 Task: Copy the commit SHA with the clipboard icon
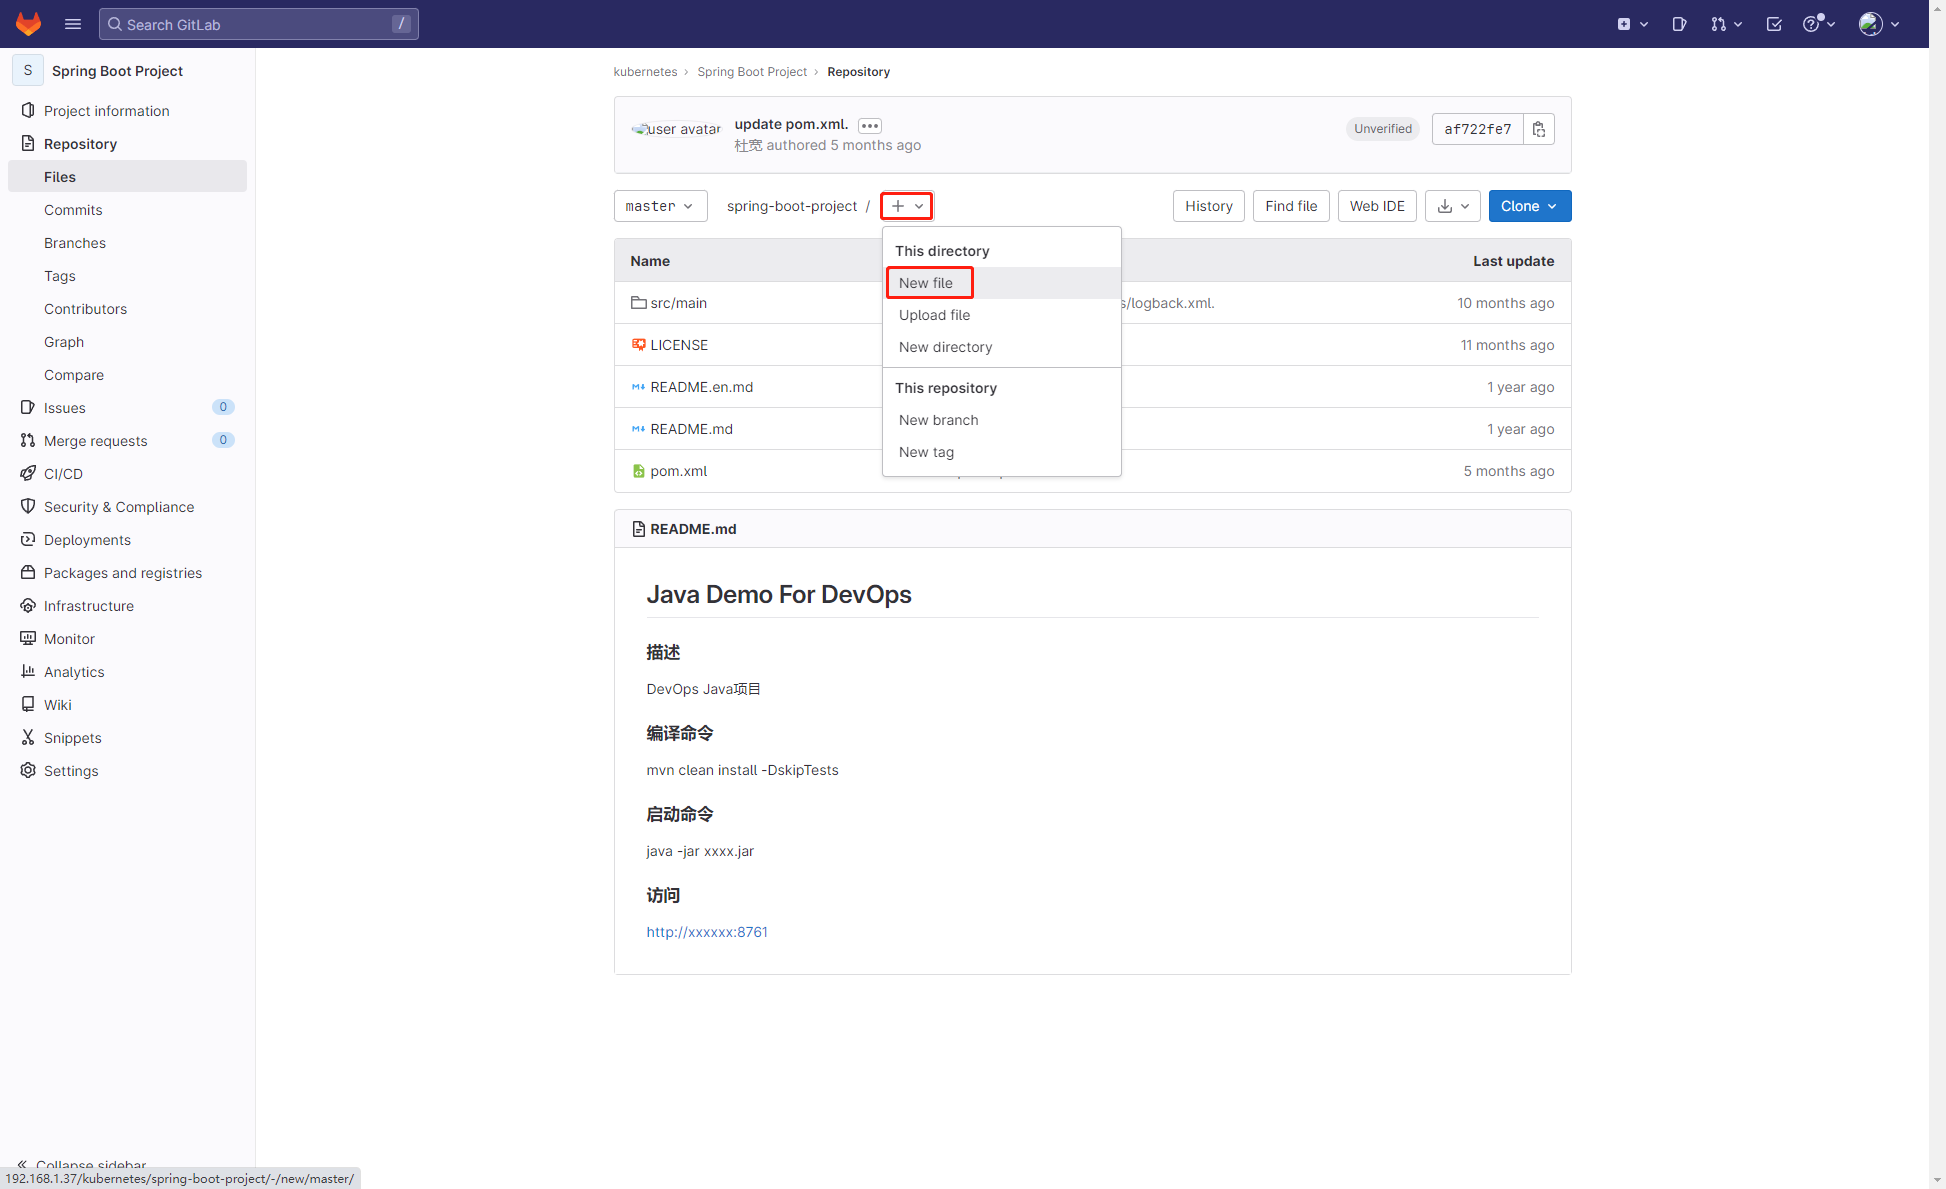click(1539, 129)
